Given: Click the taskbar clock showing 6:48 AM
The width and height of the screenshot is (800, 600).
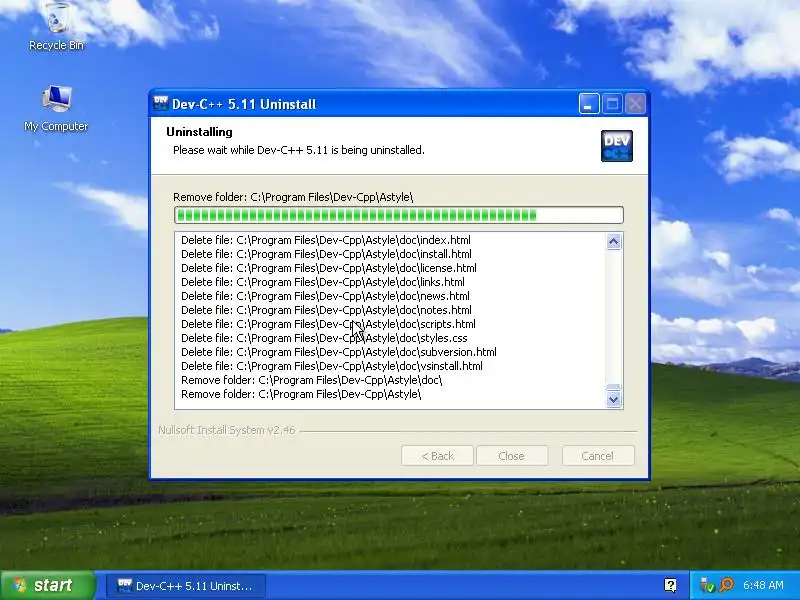Looking at the screenshot, I should click(x=763, y=585).
